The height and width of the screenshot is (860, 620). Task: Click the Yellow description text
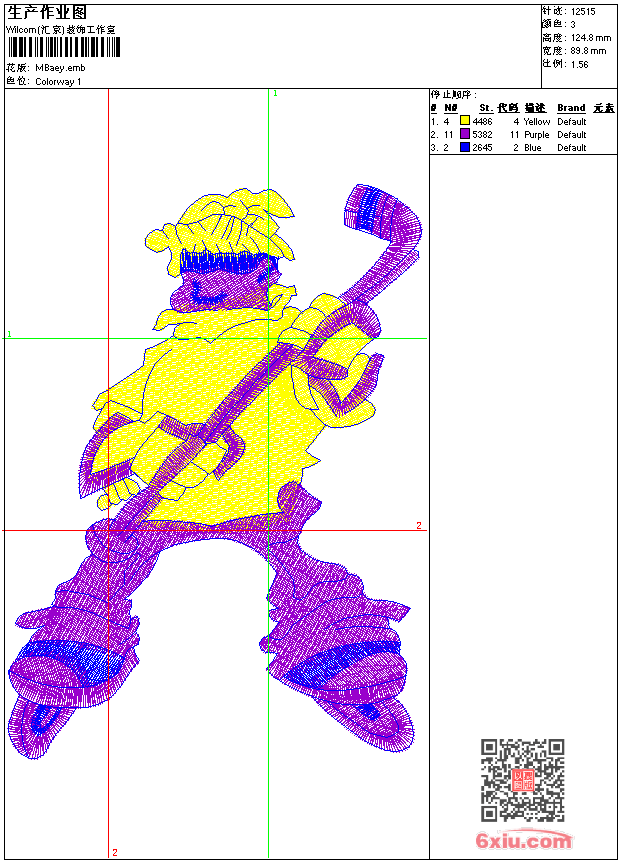[x=537, y=122]
